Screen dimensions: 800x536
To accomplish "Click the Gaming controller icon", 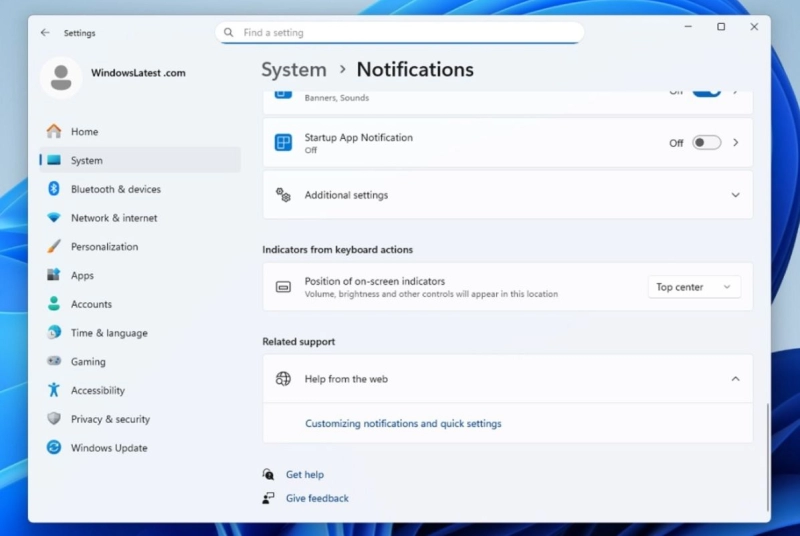I will (x=54, y=362).
